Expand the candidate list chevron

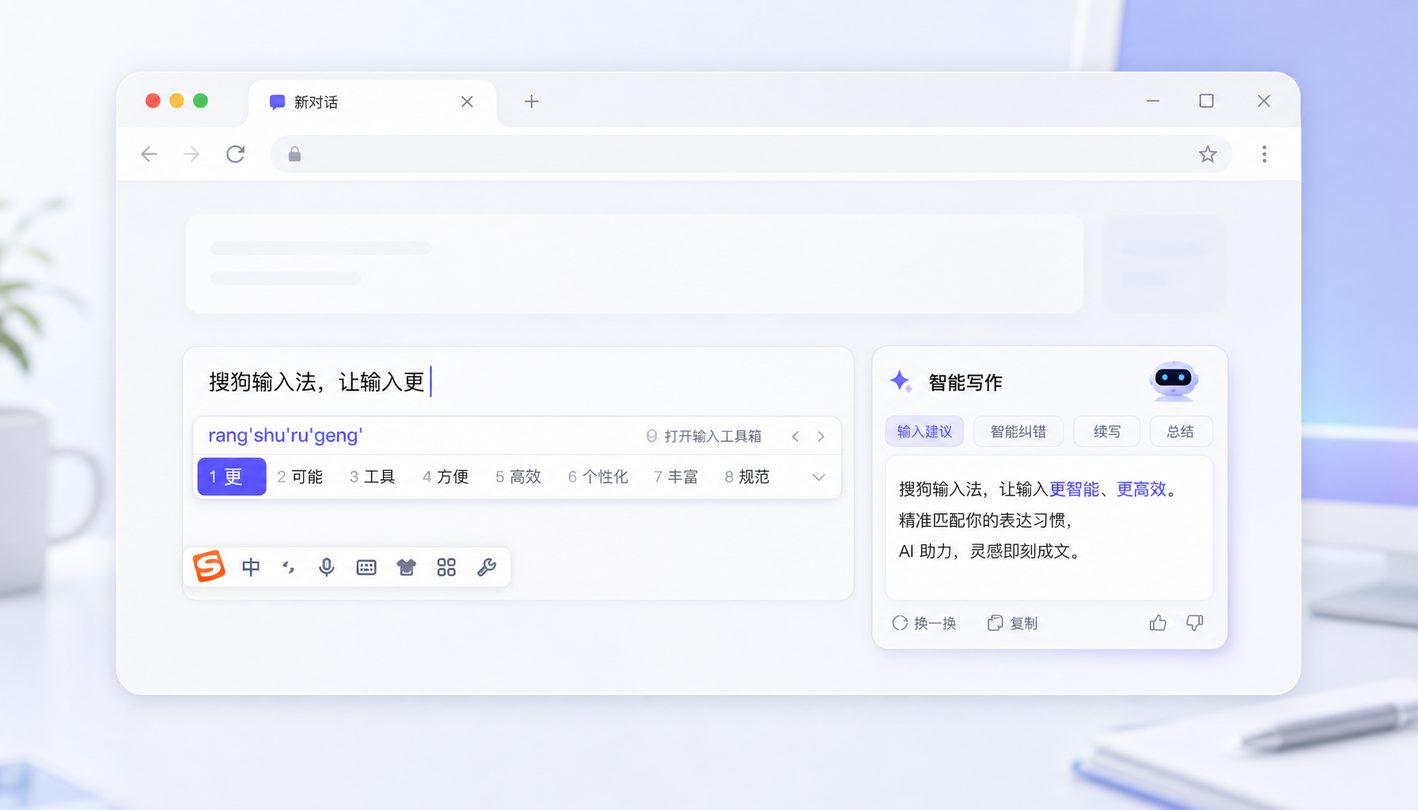tap(819, 477)
